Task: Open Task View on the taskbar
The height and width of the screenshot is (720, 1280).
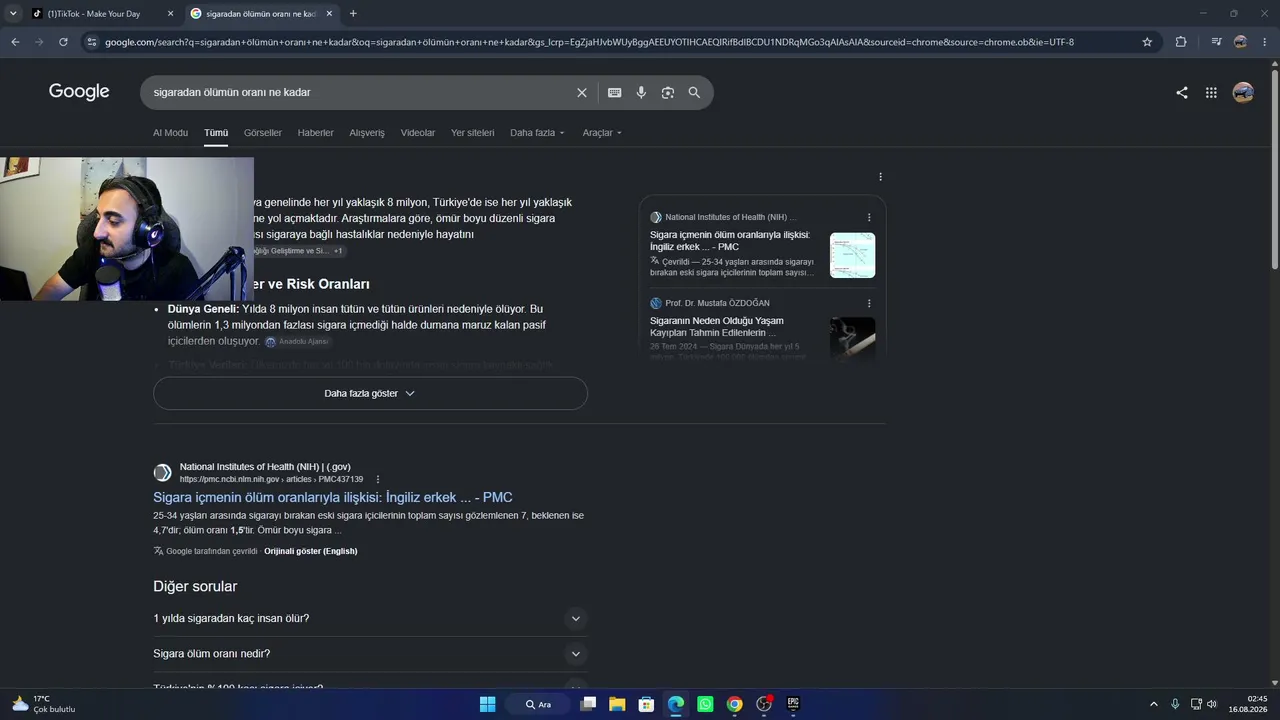Action: (588, 704)
